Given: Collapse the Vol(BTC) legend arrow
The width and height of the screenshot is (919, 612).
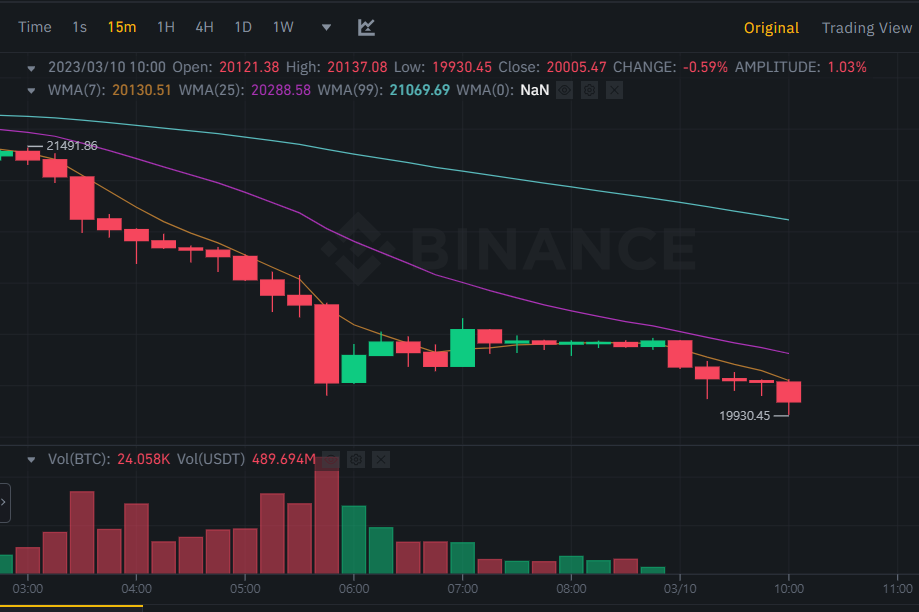Looking at the screenshot, I should tap(31, 460).
